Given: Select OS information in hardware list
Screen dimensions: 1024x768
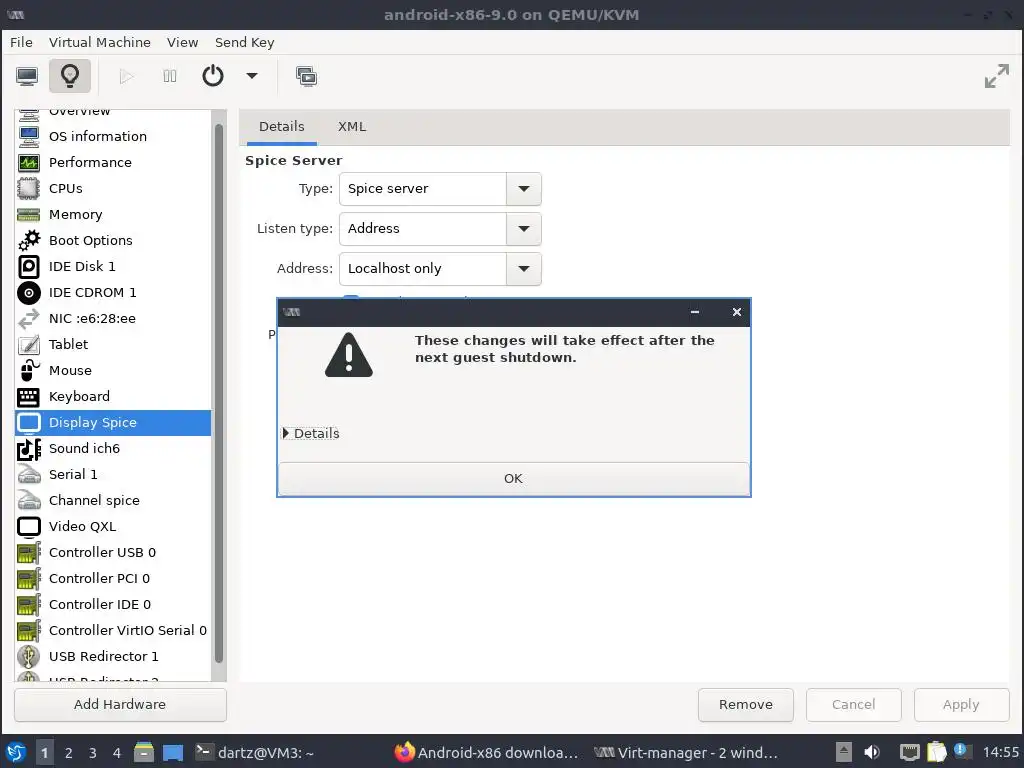Looking at the screenshot, I should point(113,136).
